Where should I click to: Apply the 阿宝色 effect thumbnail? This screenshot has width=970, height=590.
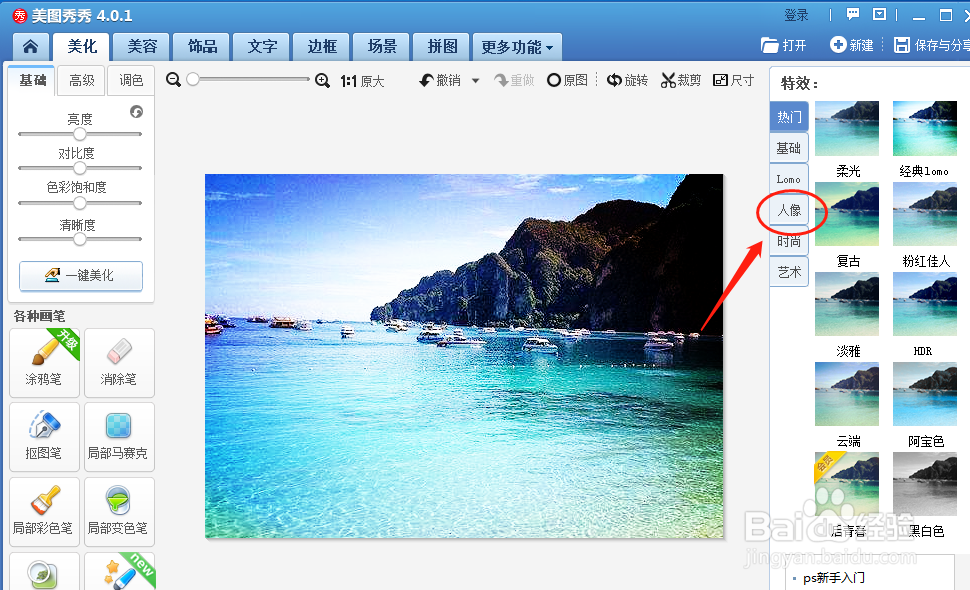tap(925, 394)
